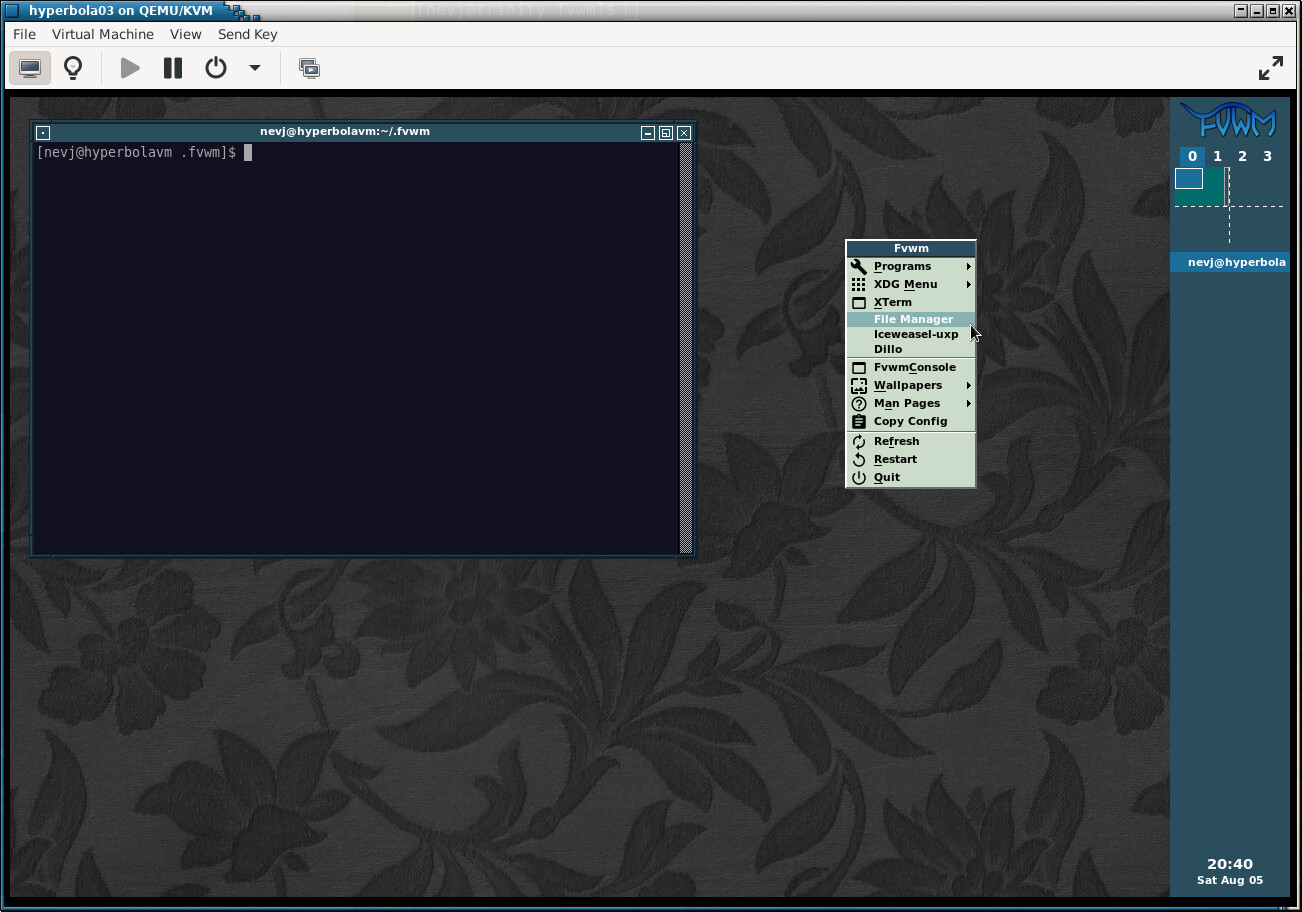Switch VM viewer to fullscreen

(x=1271, y=68)
